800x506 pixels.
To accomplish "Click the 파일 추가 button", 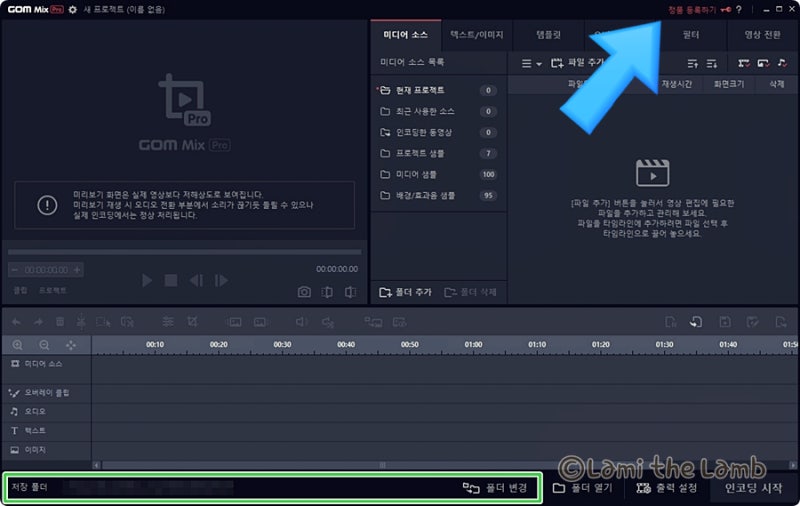I will tap(578, 63).
